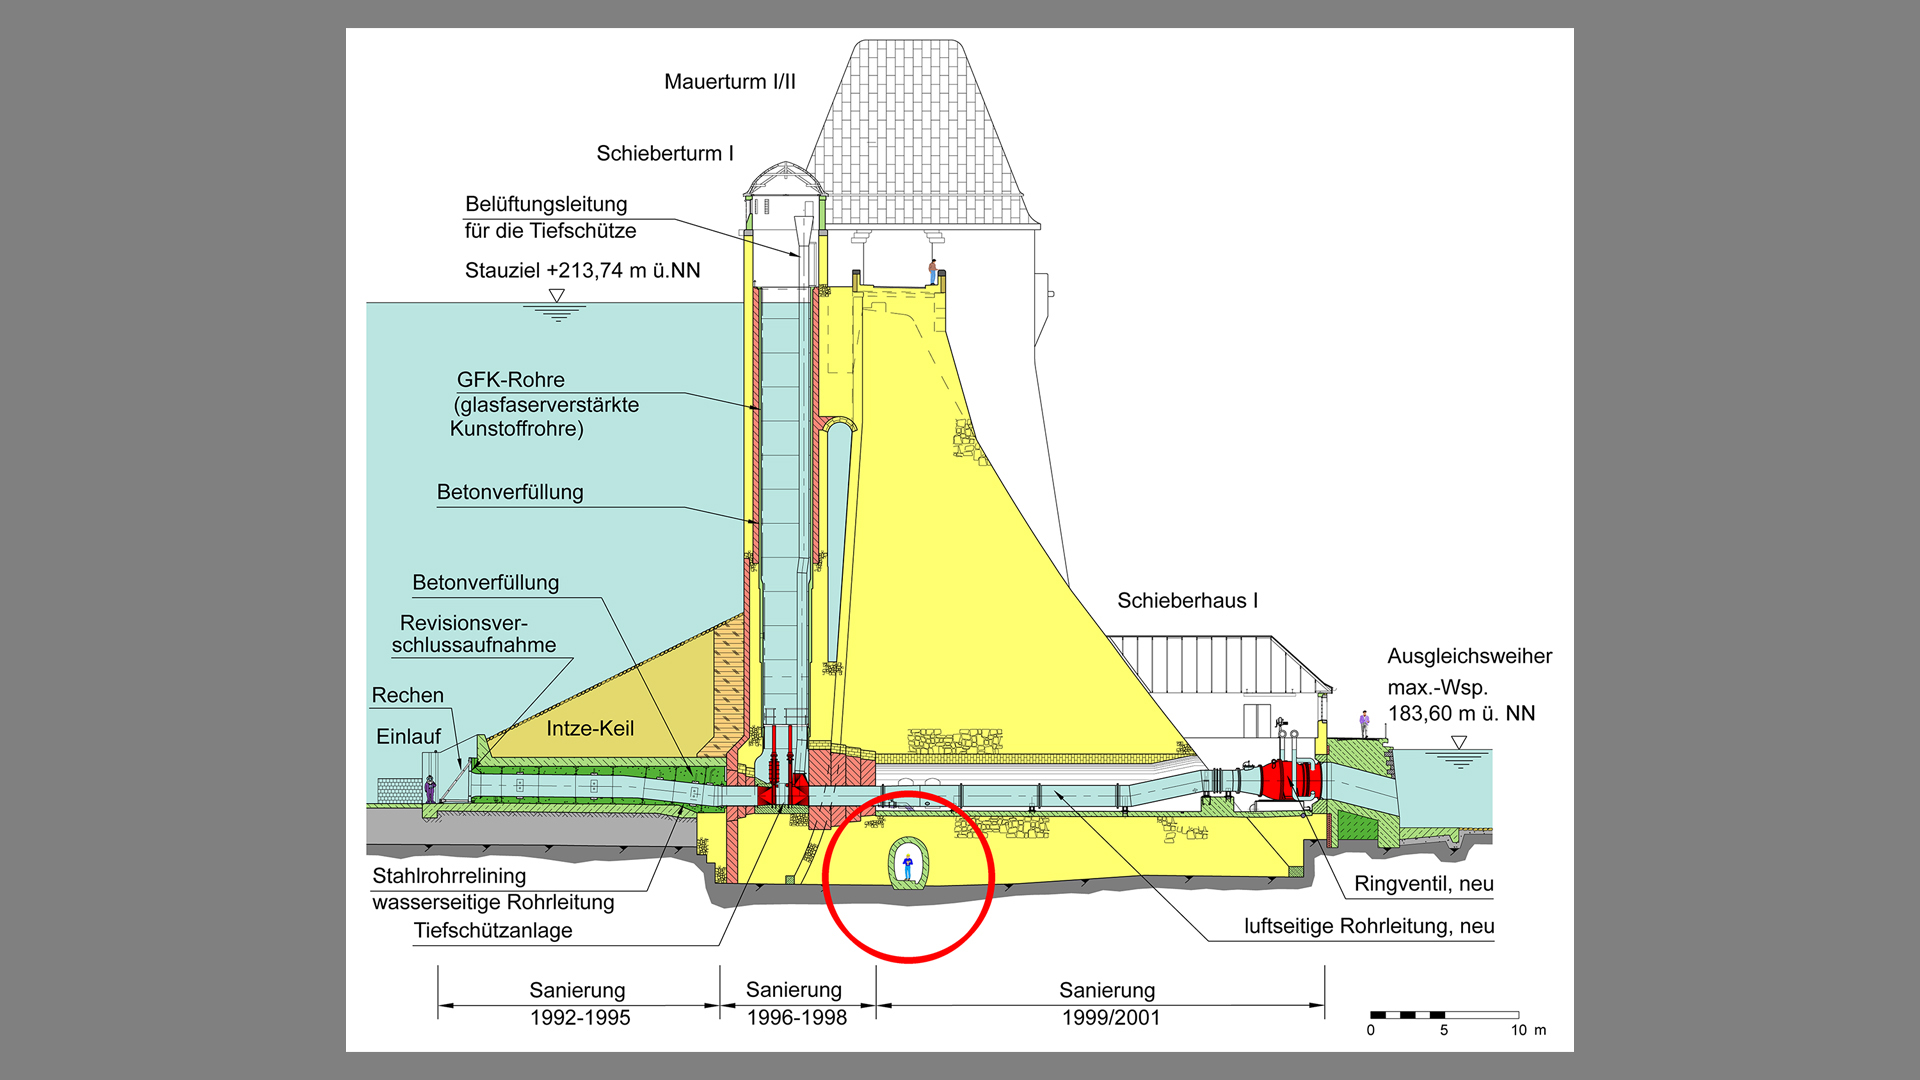Click the Ausgleichsweiher water level triangle symbol
Image resolution: width=1920 pixels, height=1080 pixels.
point(1459,743)
